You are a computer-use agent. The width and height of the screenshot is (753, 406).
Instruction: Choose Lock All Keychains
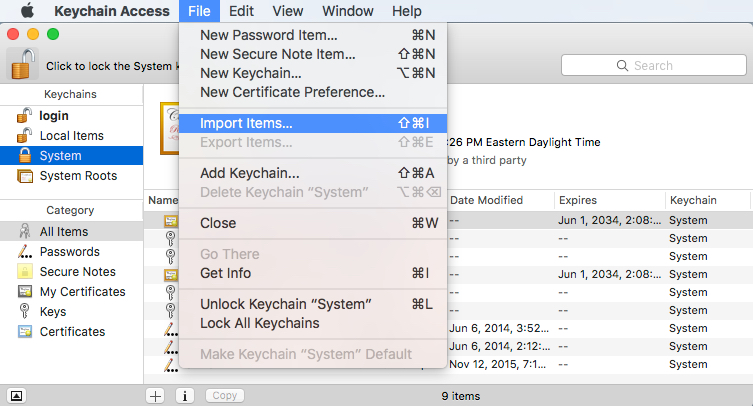(313, 323)
